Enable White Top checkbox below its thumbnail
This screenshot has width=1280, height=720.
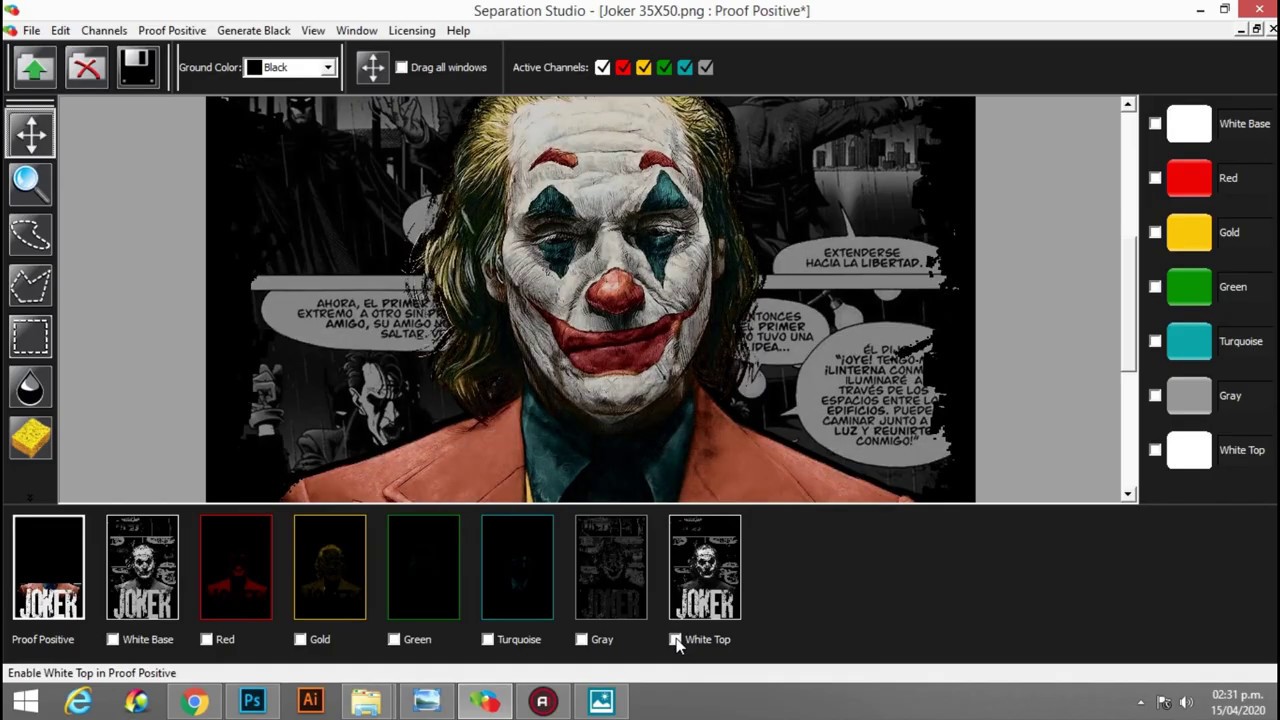coord(675,640)
